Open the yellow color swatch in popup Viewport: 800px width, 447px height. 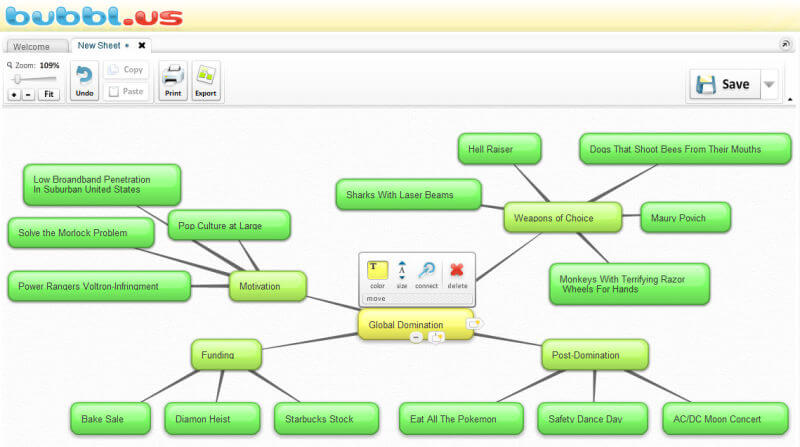tap(377, 269)
